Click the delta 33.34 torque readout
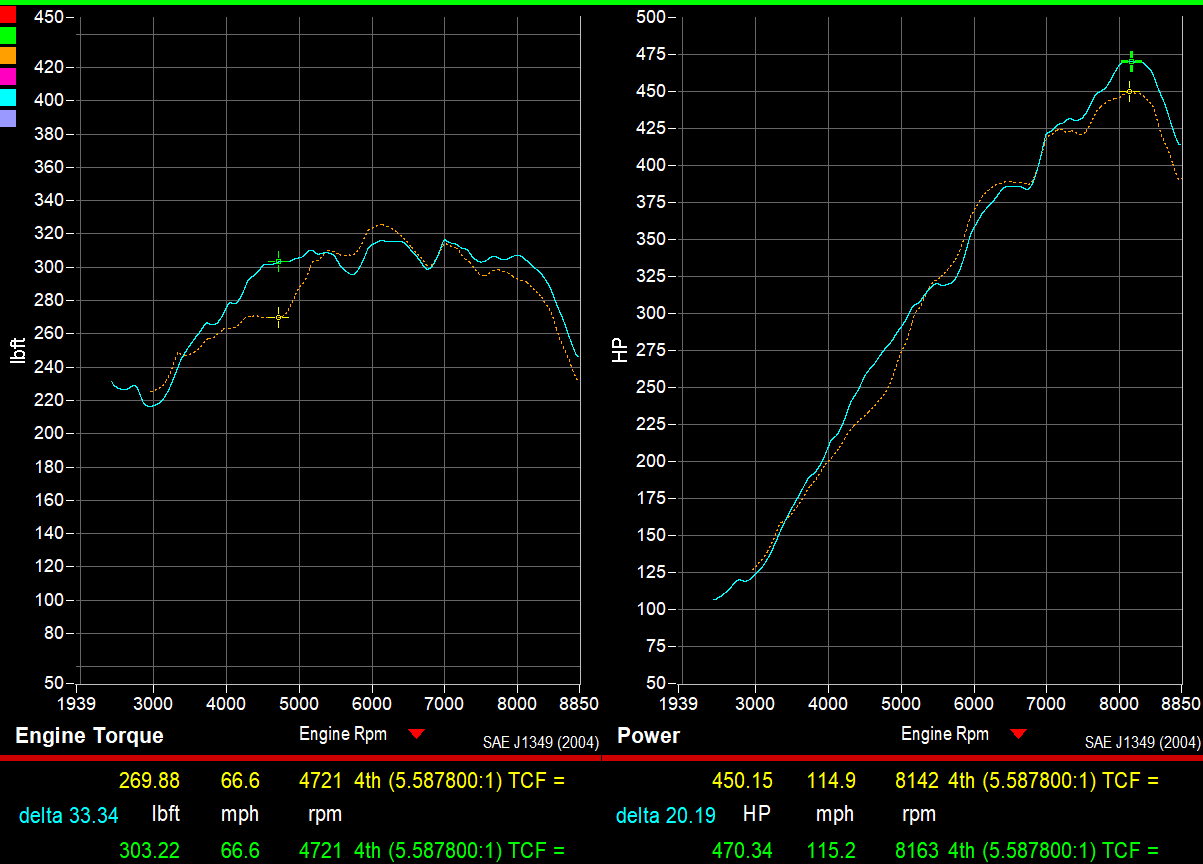This screenshot has height=864, width=1203. pos(68,815)
